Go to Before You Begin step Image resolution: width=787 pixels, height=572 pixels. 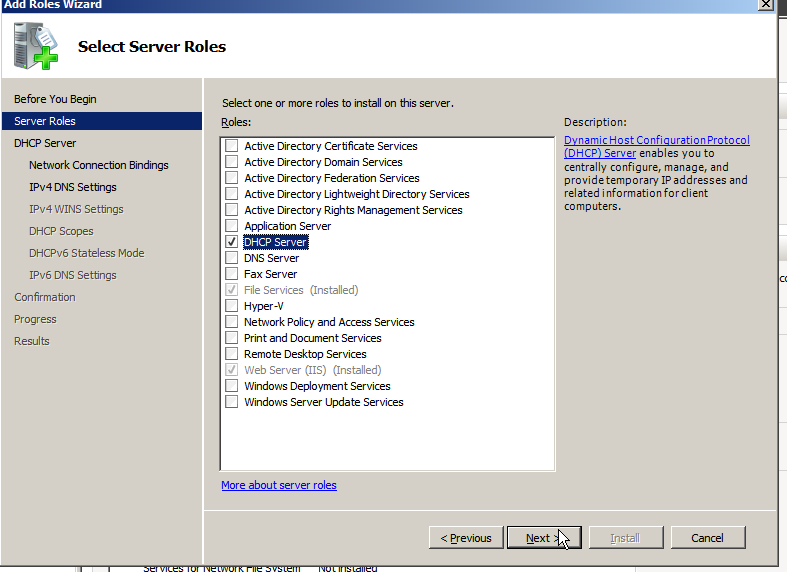tap(55, 99)
